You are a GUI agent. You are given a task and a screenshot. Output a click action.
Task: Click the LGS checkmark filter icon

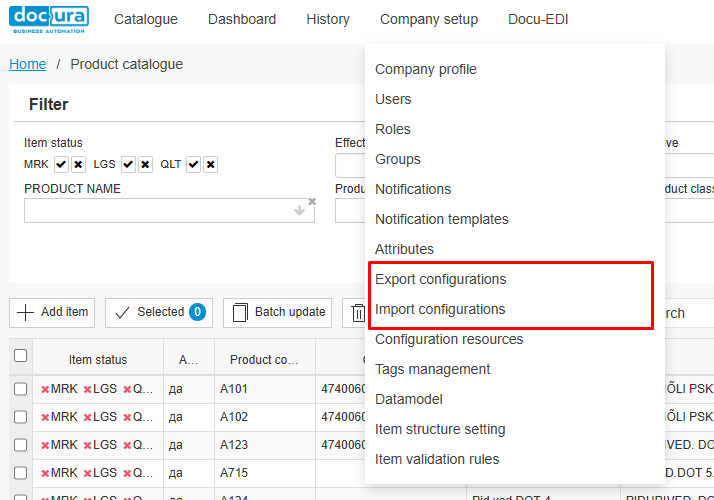128,164
